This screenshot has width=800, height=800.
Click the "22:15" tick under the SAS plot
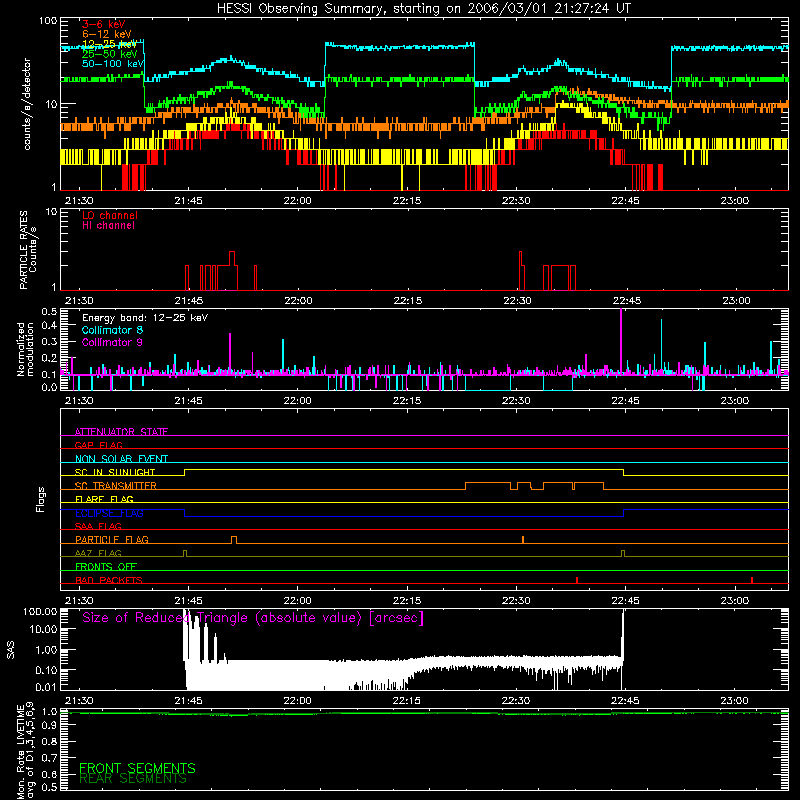(407, 701)
